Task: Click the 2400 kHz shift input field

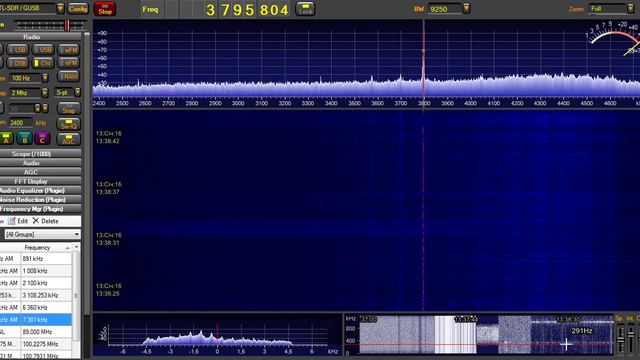Action: pos(21,123)
